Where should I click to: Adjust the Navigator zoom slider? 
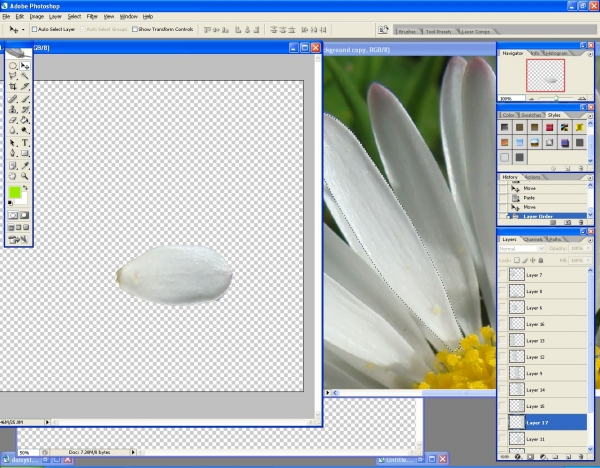coord(556,99)
